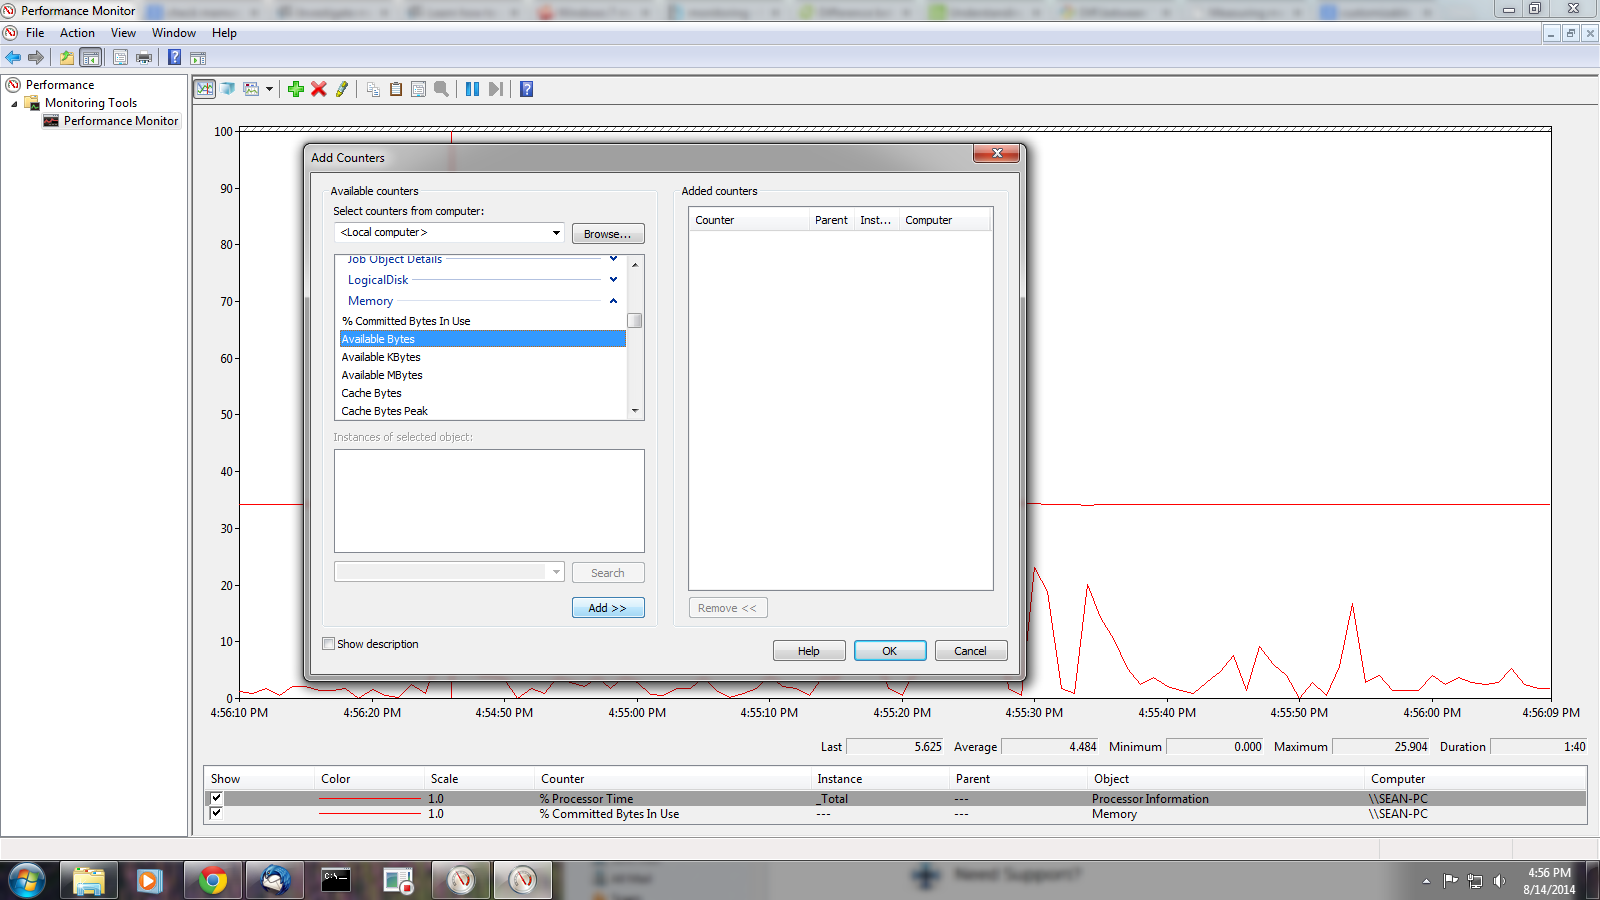
Task: Click the counter list scrollbar thumb
Action: click(635, 320)
